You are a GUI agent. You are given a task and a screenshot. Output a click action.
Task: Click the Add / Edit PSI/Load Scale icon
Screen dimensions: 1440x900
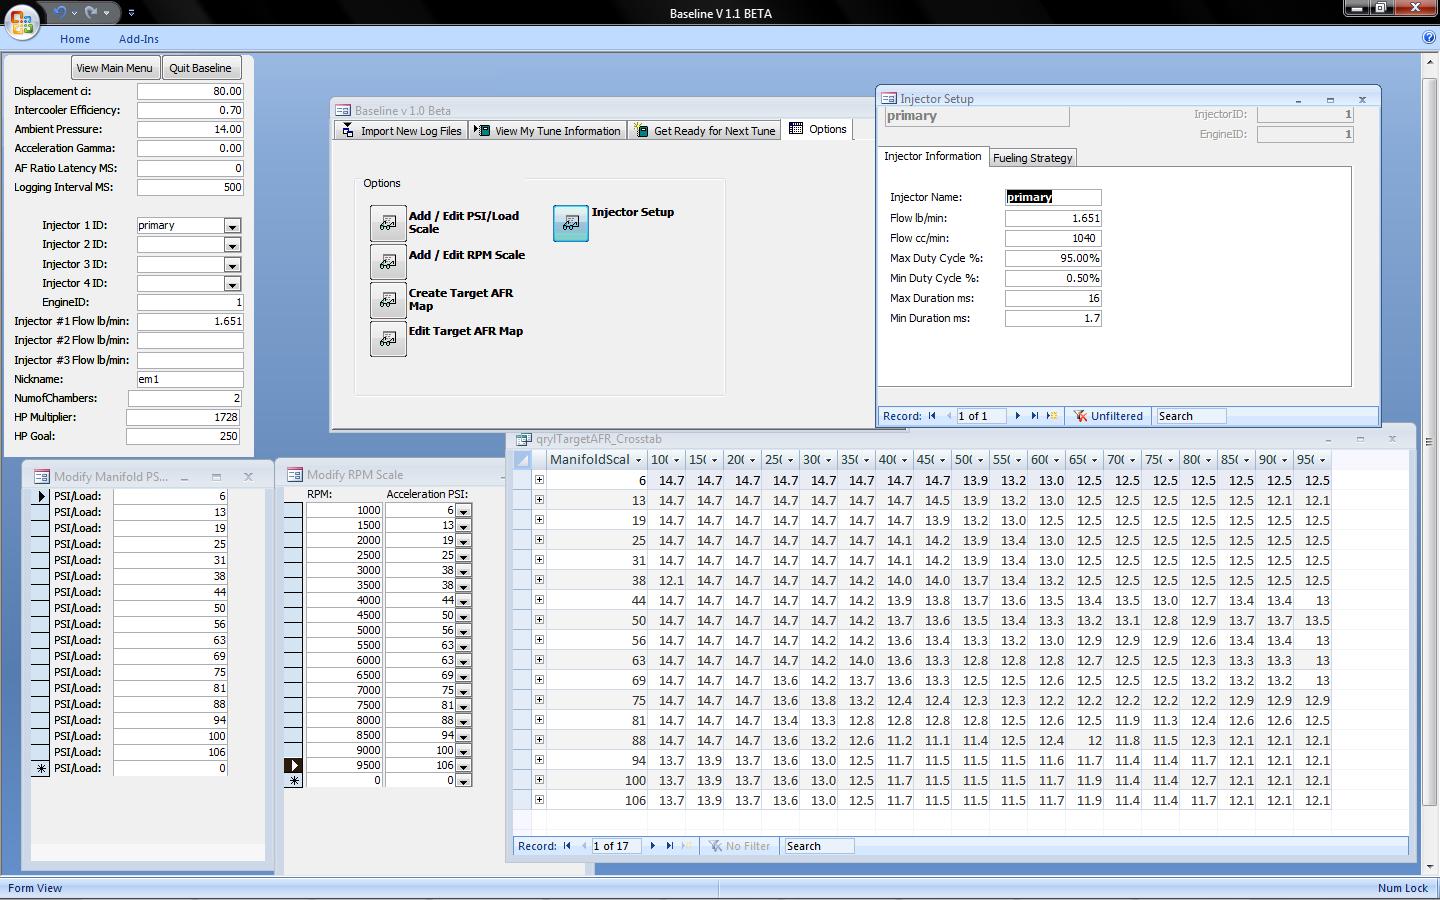(388, 224)
